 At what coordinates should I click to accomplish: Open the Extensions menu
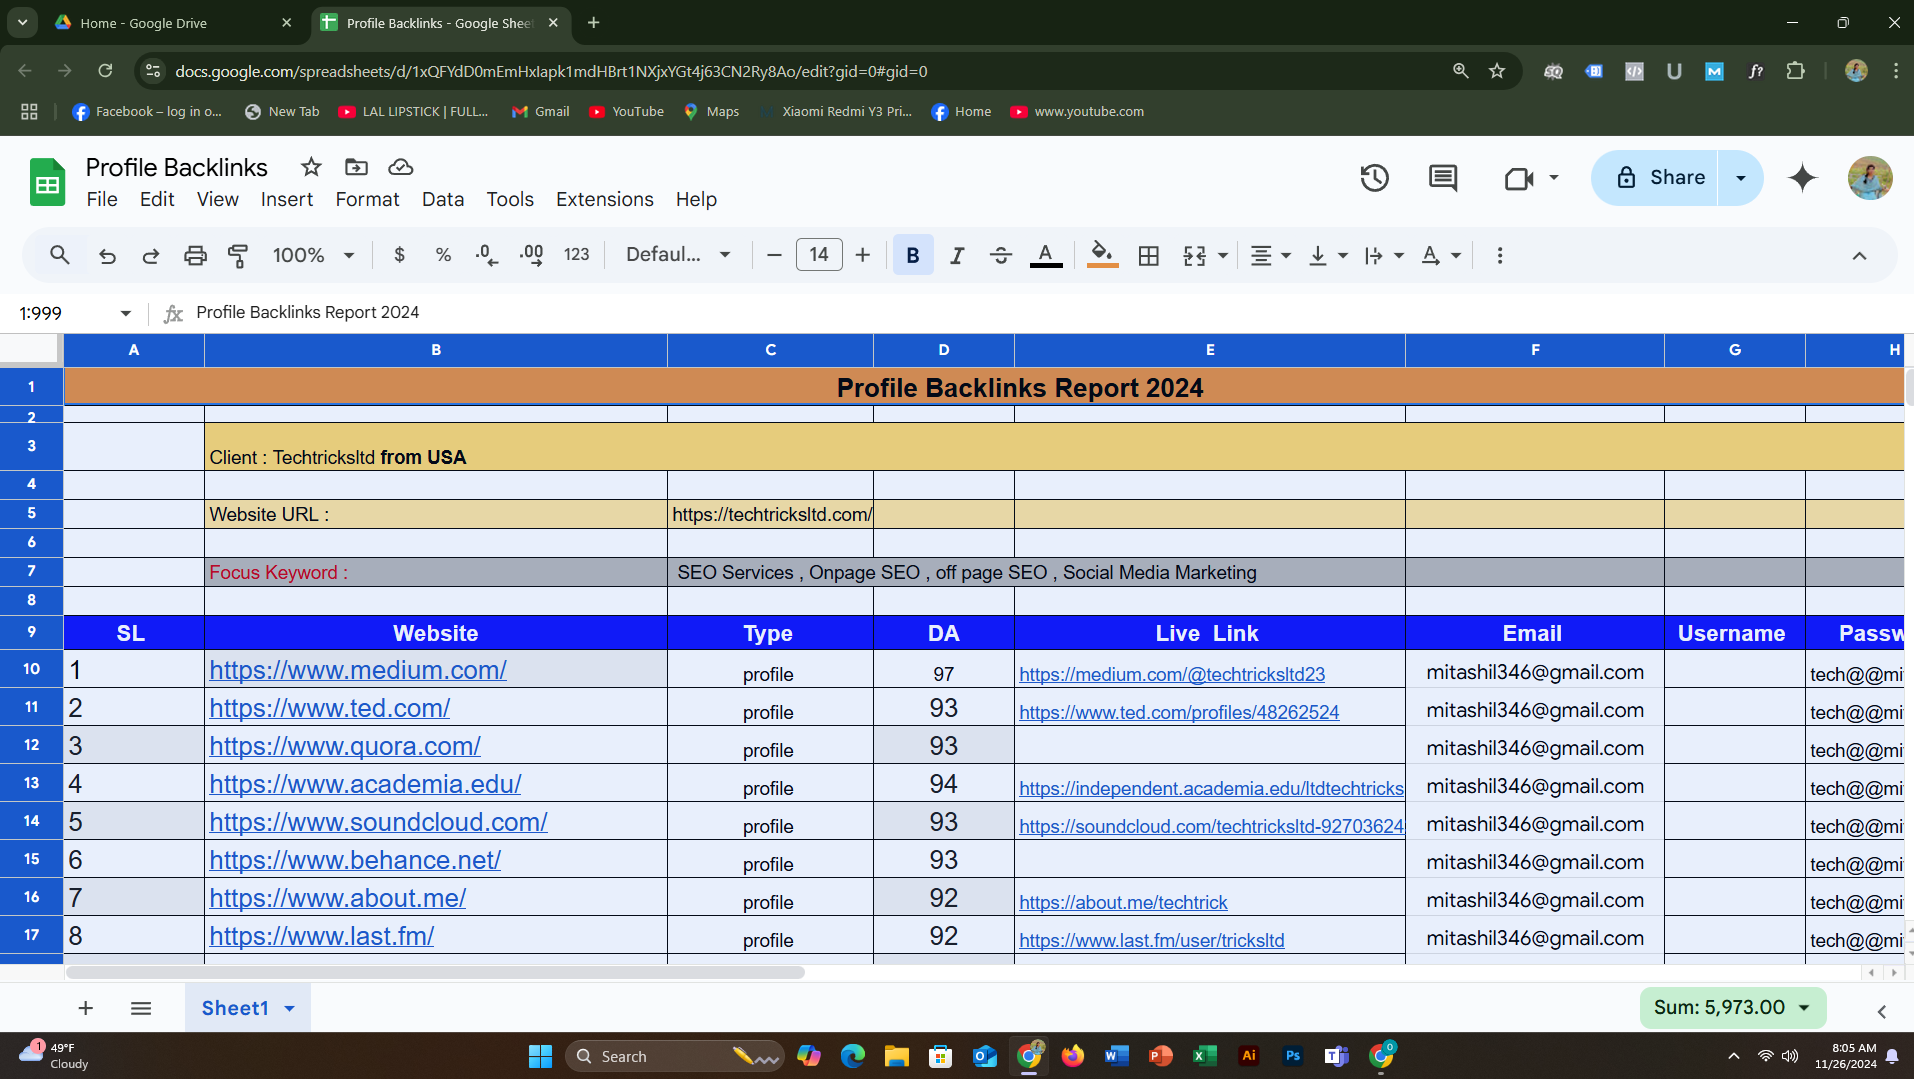coord(604,199)
